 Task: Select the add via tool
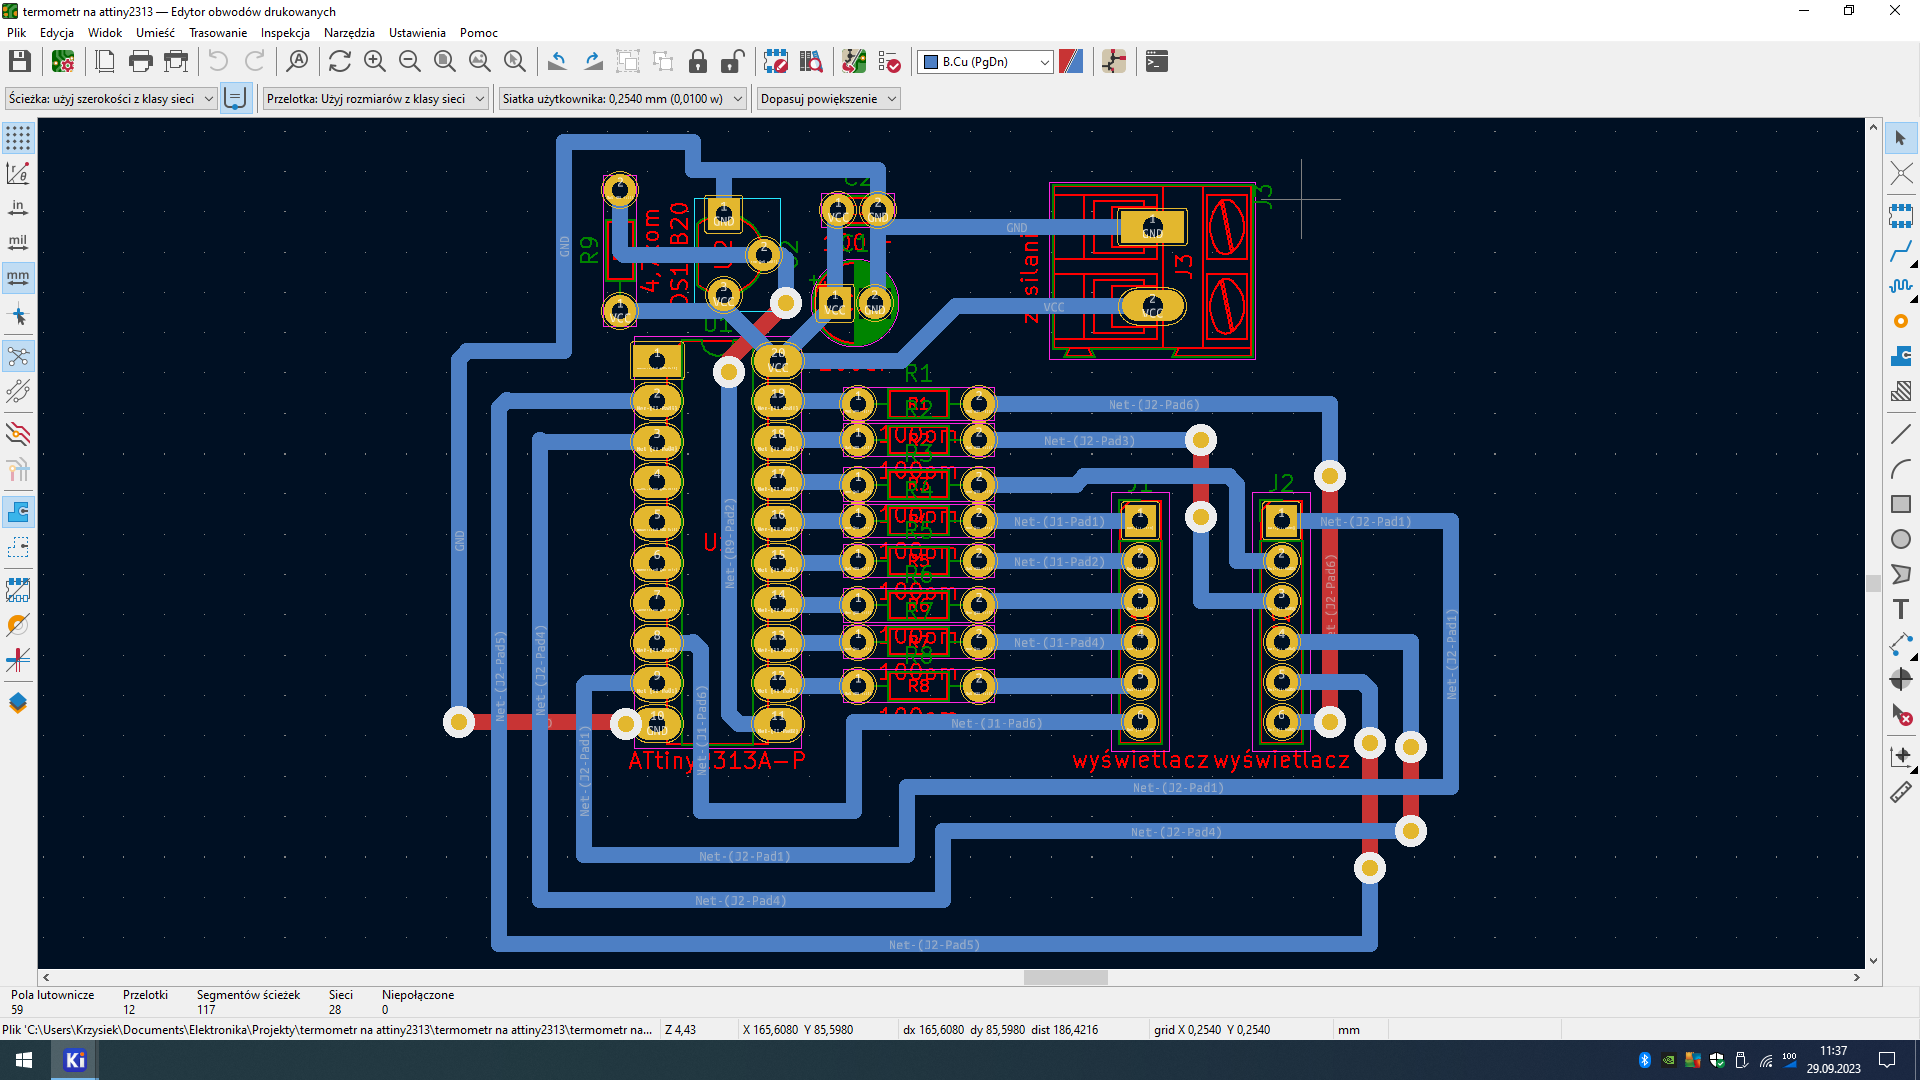pos(1901,321)
